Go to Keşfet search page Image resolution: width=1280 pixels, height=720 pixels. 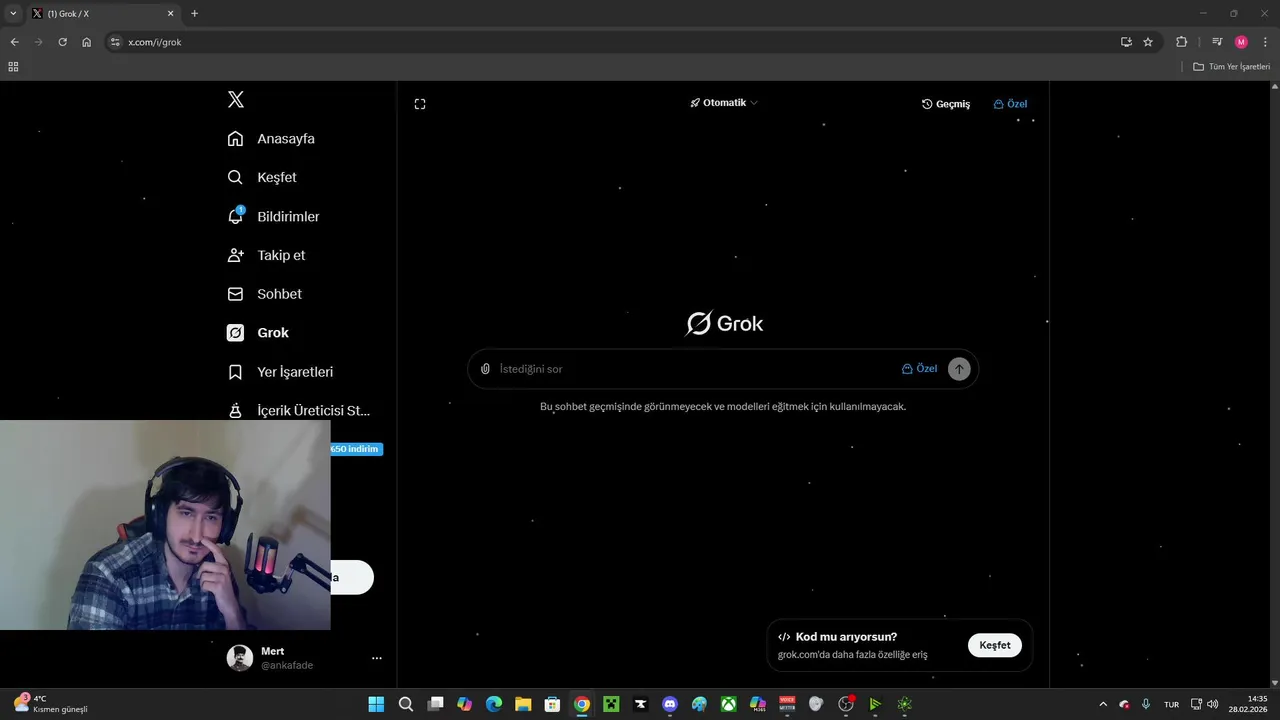click(x=262, y=177)
